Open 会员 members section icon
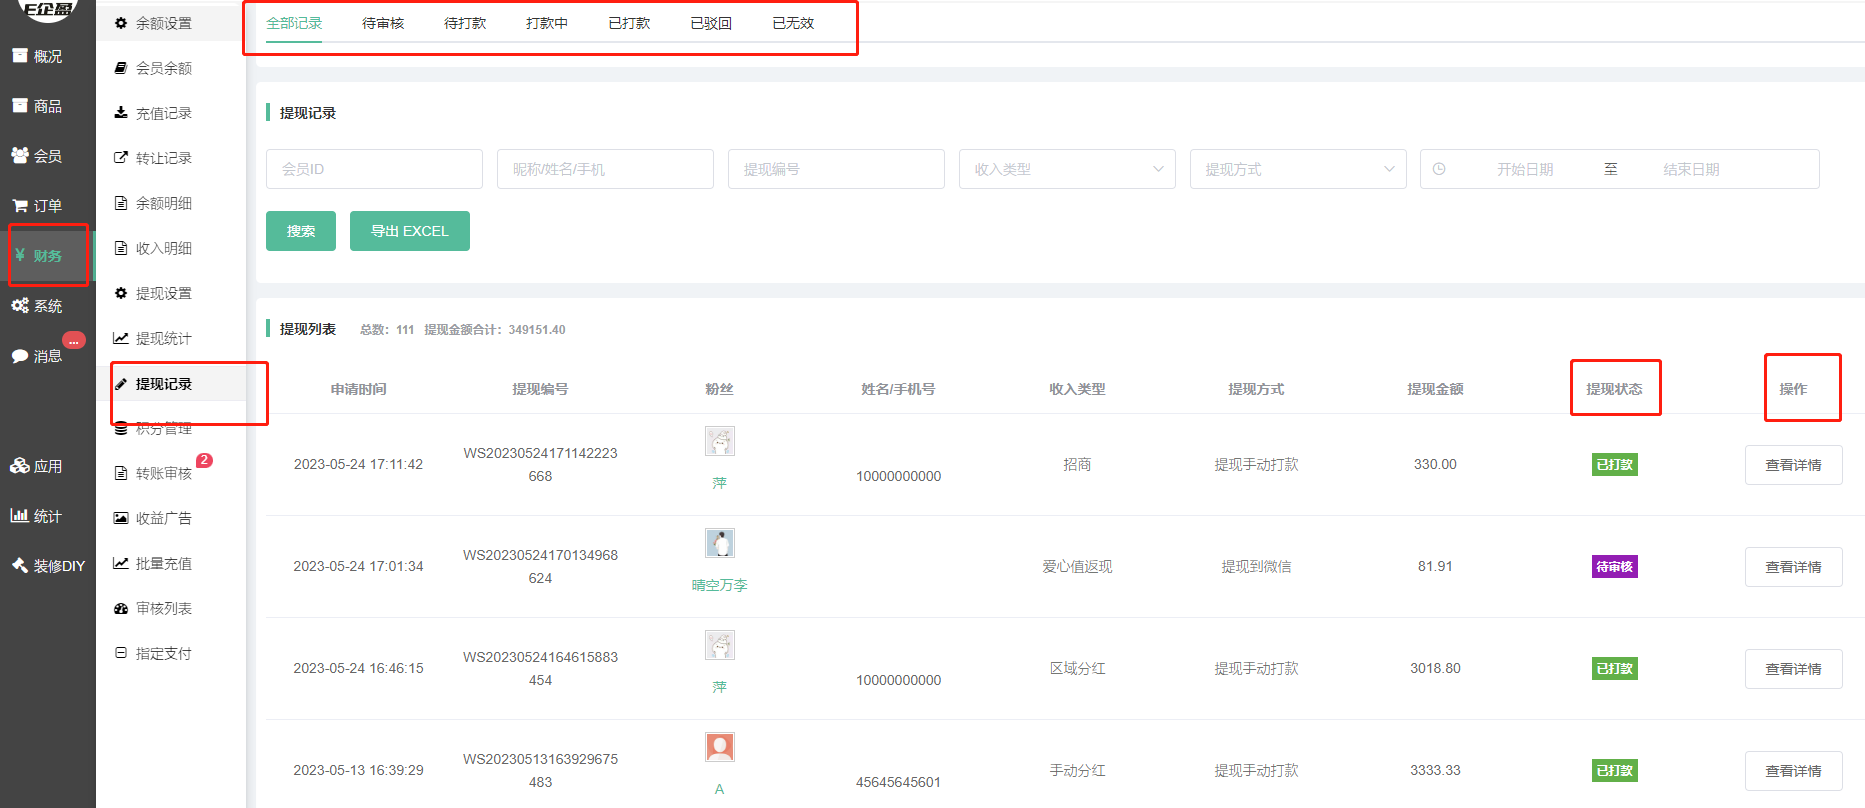Image resolution: width=1865 pixels, height=808 pixels. (x=20, y=156)
